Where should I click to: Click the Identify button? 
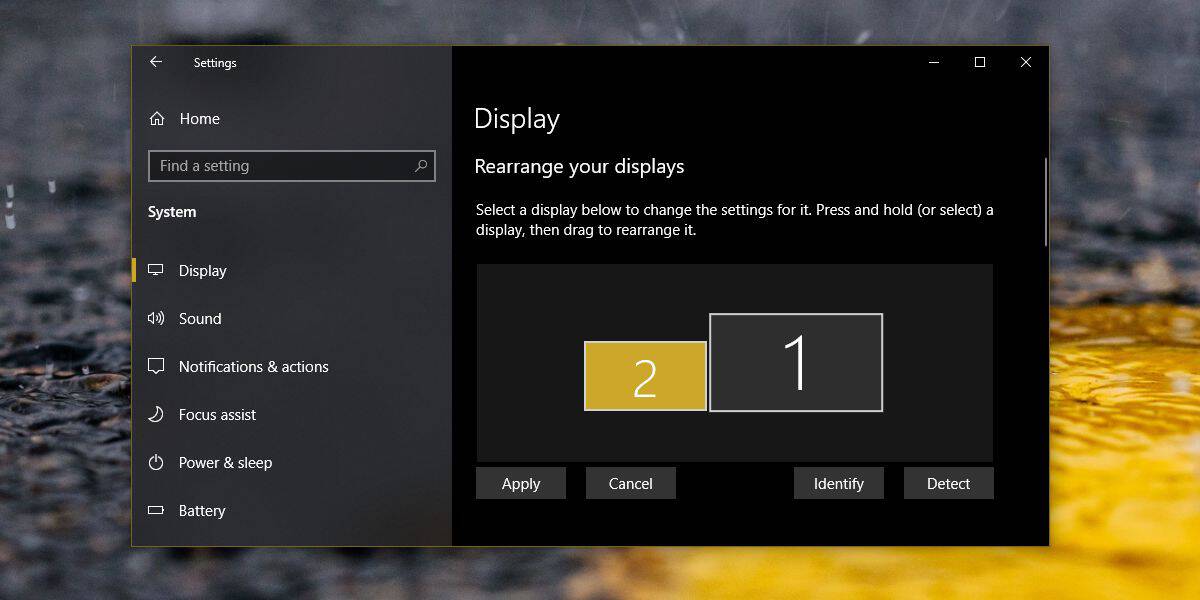(839, 483)
